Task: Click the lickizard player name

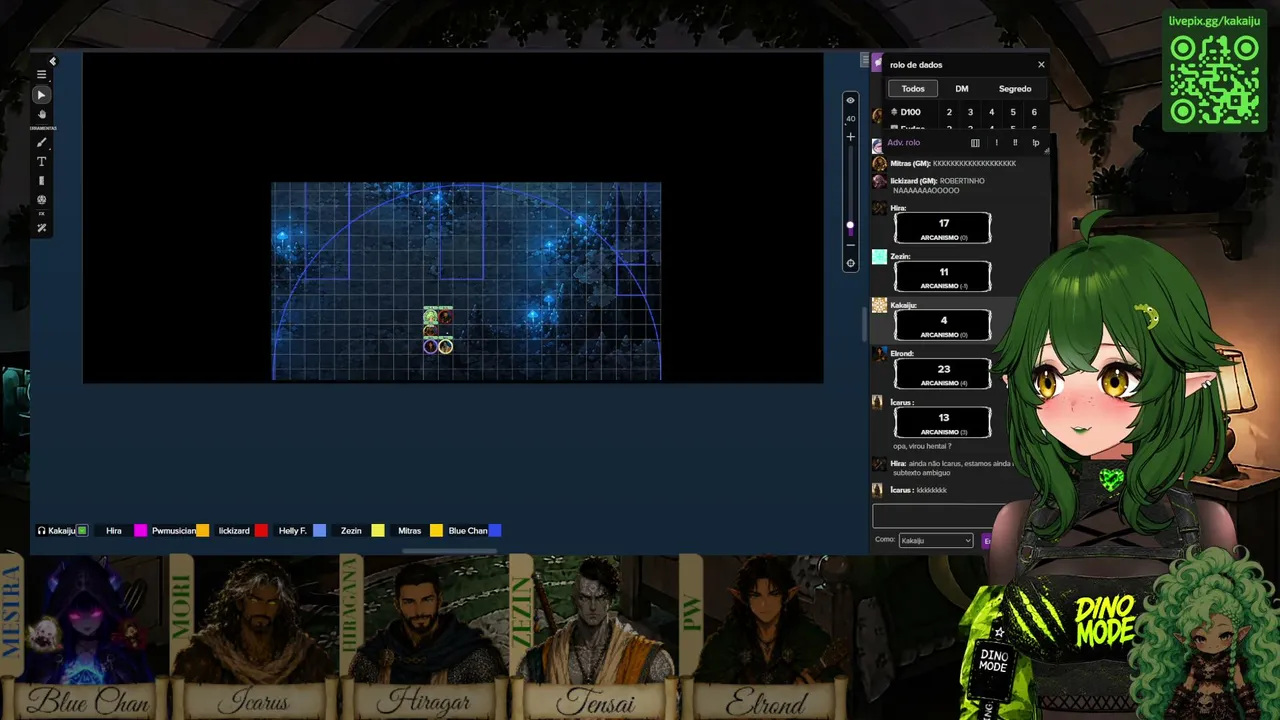Action: (234, 531)
